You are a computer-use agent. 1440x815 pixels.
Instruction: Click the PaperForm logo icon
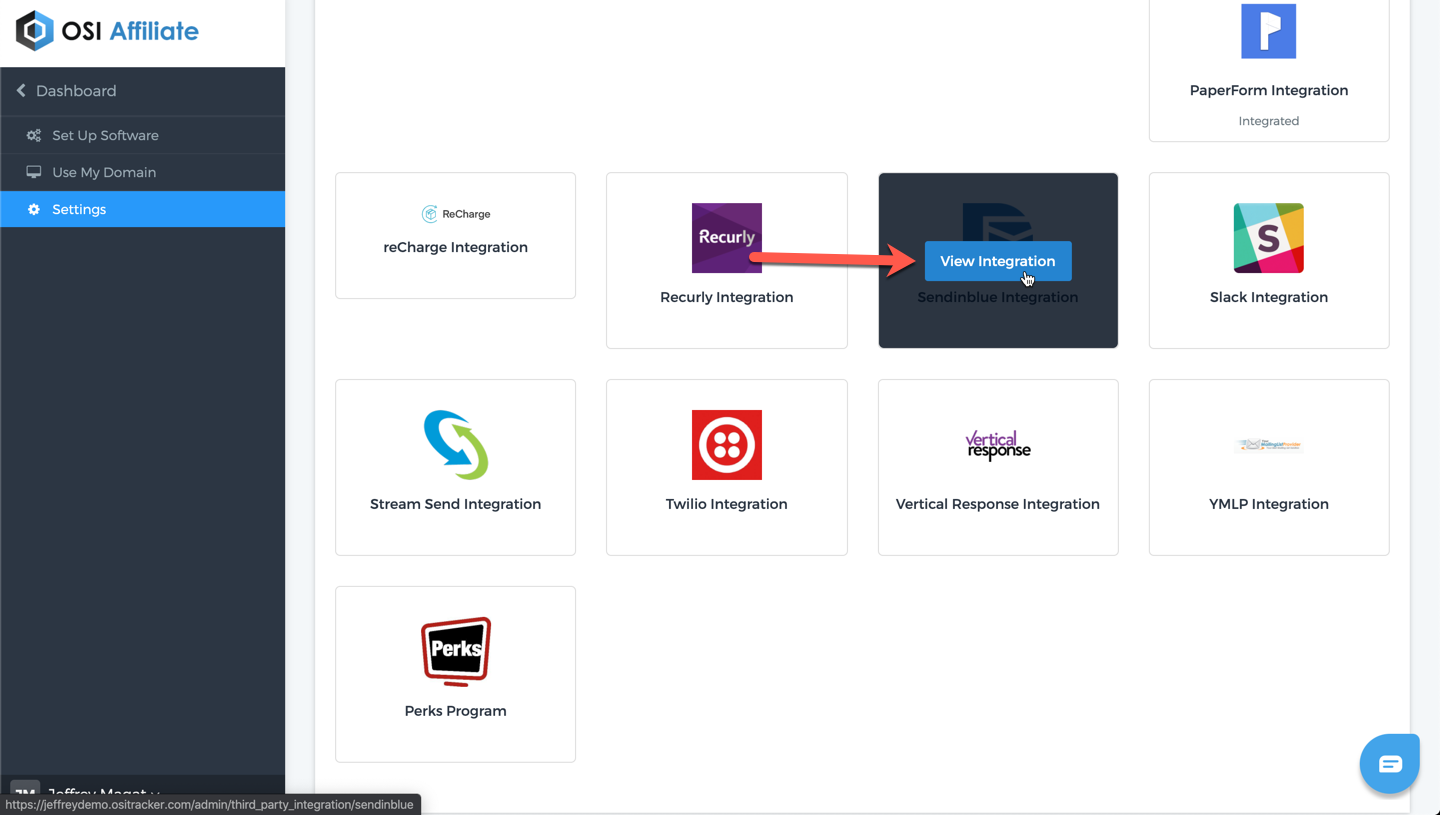click(x=1268, y=31)
